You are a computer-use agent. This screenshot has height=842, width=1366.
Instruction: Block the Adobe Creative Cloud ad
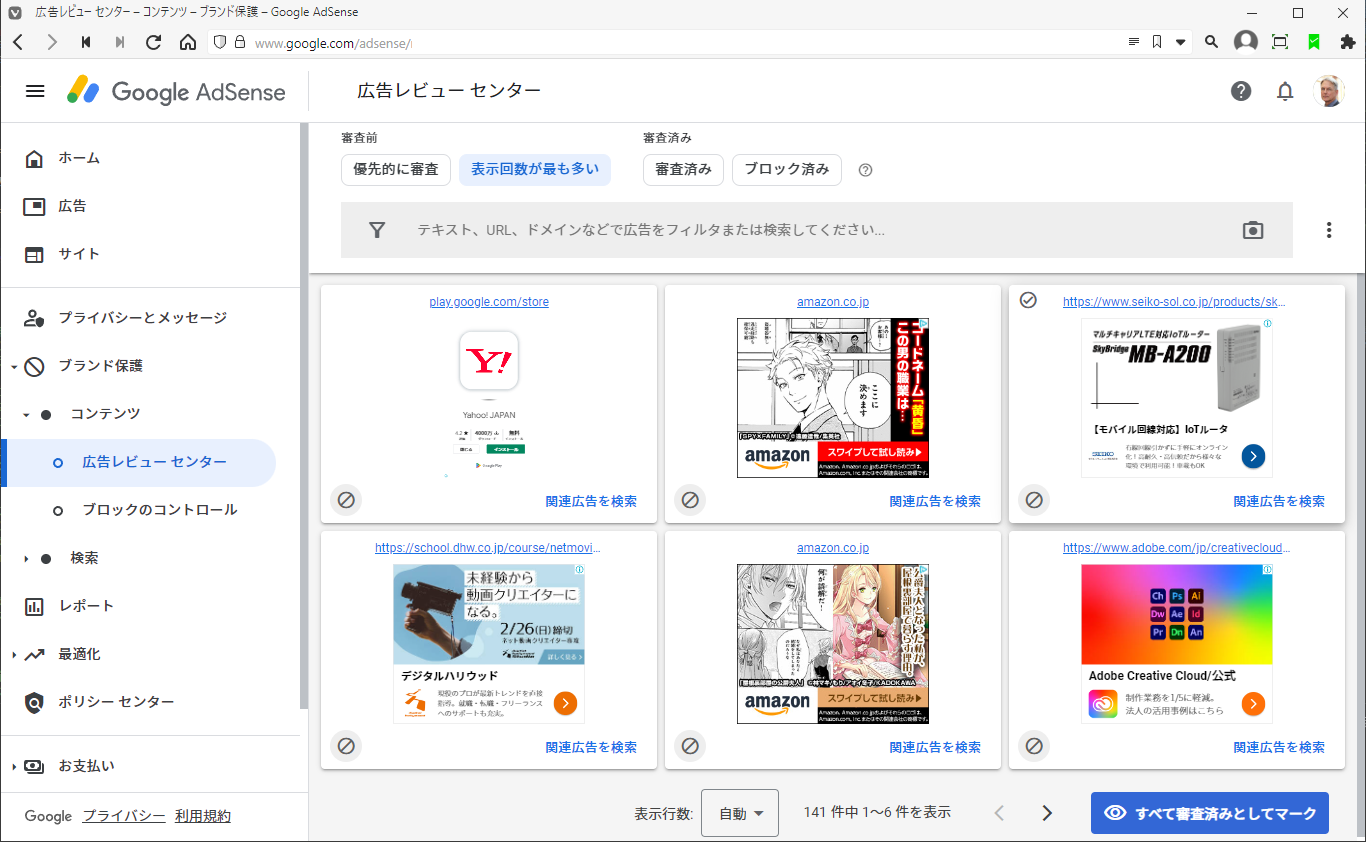tap(1034, 746)
